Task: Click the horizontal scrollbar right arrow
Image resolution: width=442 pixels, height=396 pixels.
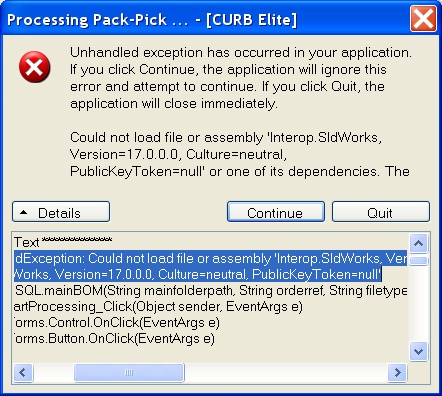Action: click(x=397, y=372)
